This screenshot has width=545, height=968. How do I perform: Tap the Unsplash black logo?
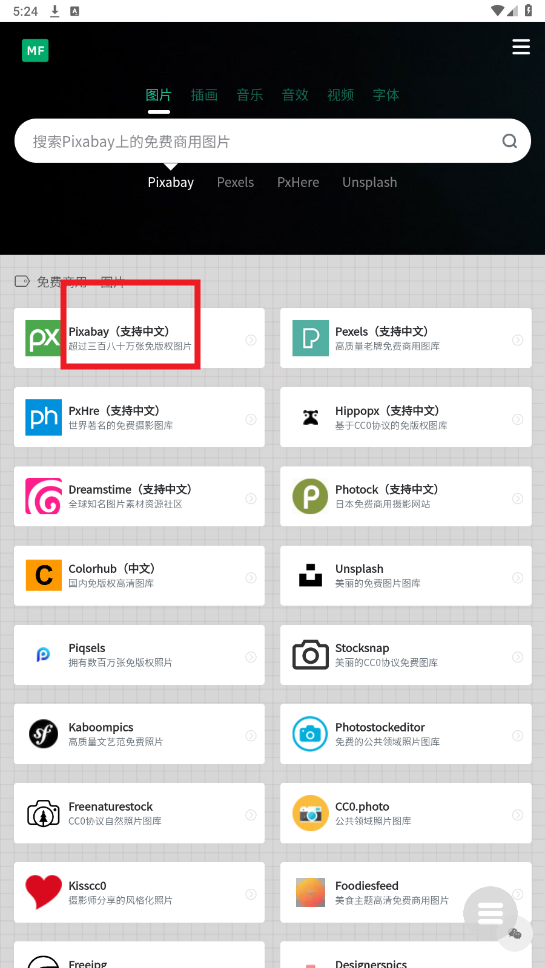[310, 575]
